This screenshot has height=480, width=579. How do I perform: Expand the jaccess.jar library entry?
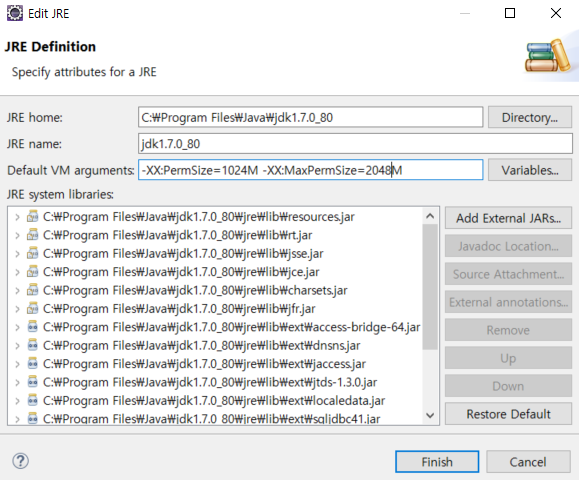[17, 364]
